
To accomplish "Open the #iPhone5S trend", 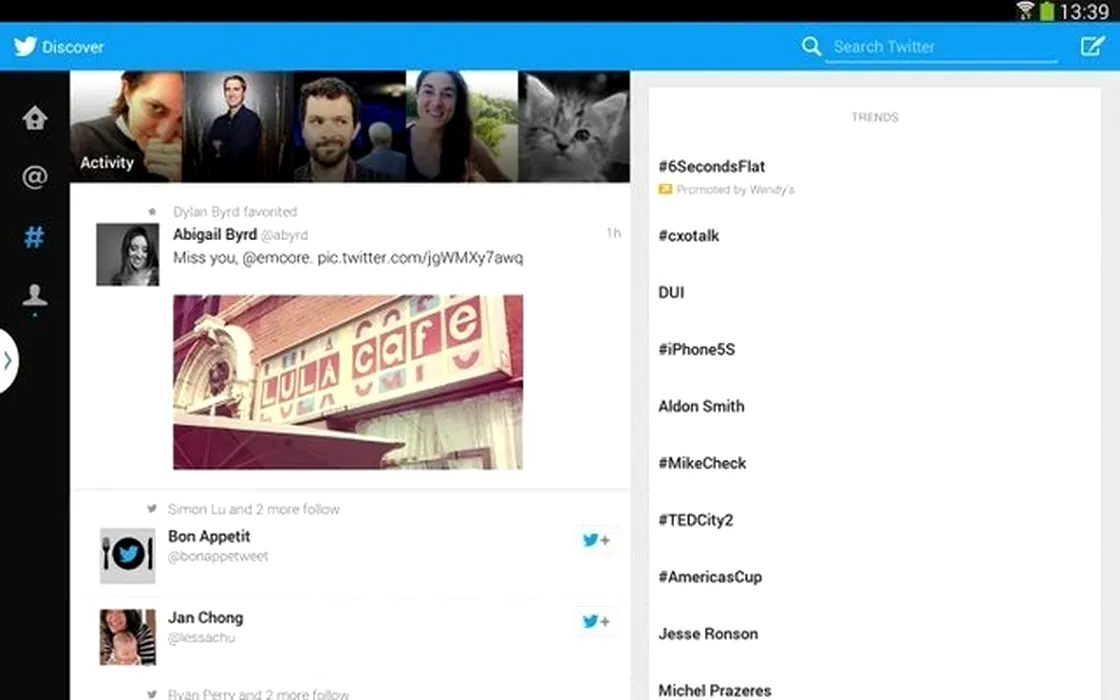I will pyautogui.click(x=697, y=350).
